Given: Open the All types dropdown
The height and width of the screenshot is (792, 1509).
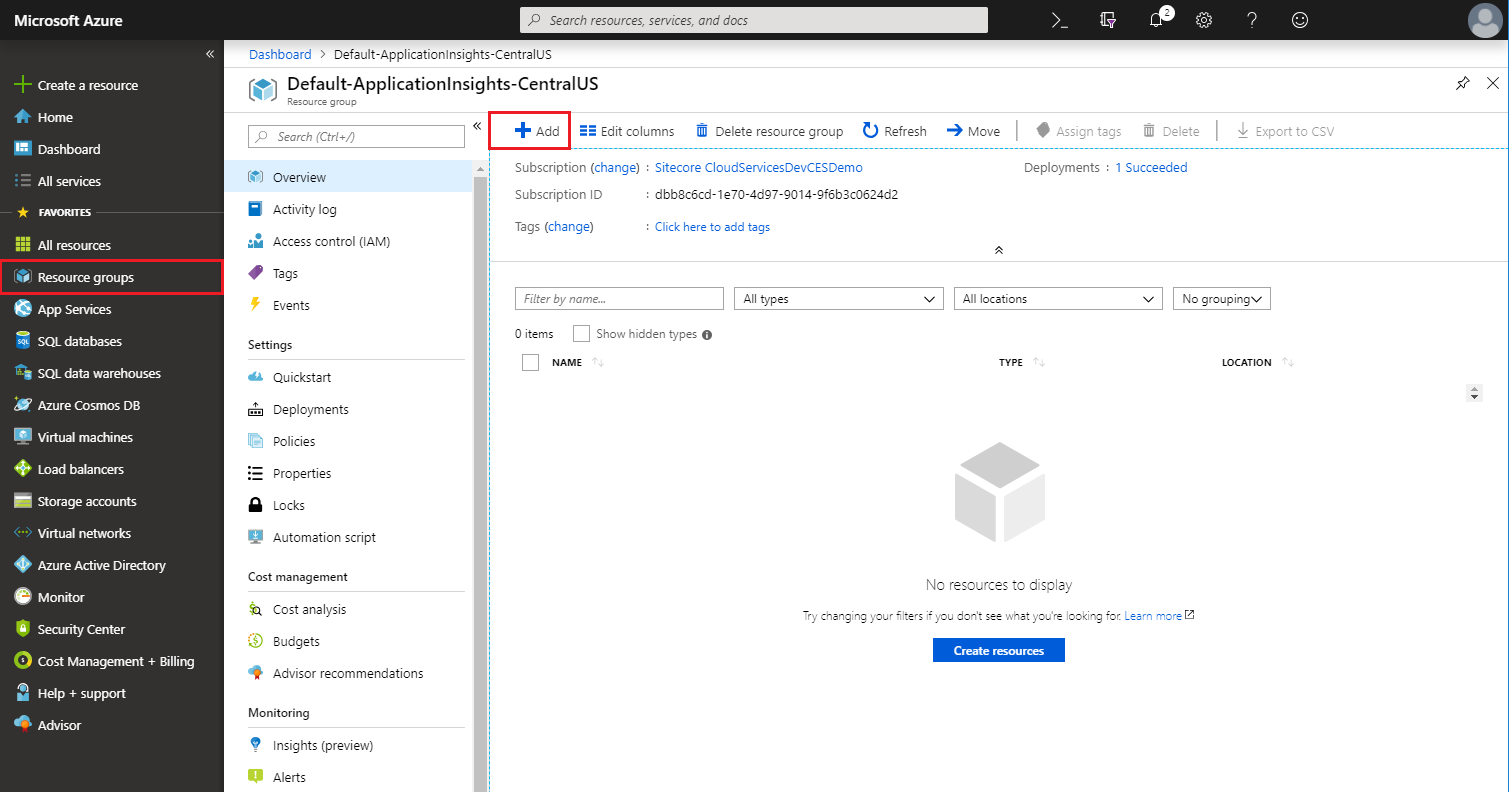Looking at the screenshot, I should pyautogui.click(x=838, y=299).
